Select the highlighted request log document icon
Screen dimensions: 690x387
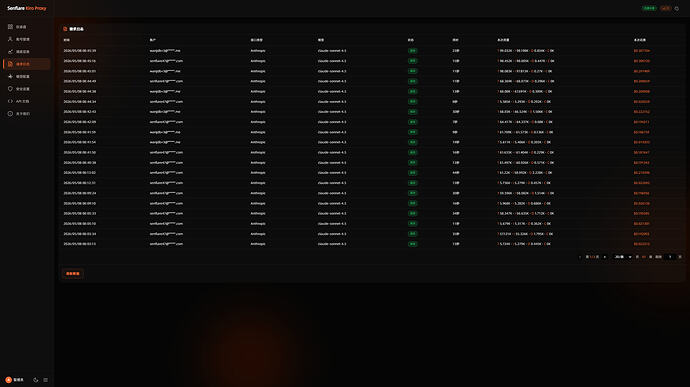tap(10, 64)
